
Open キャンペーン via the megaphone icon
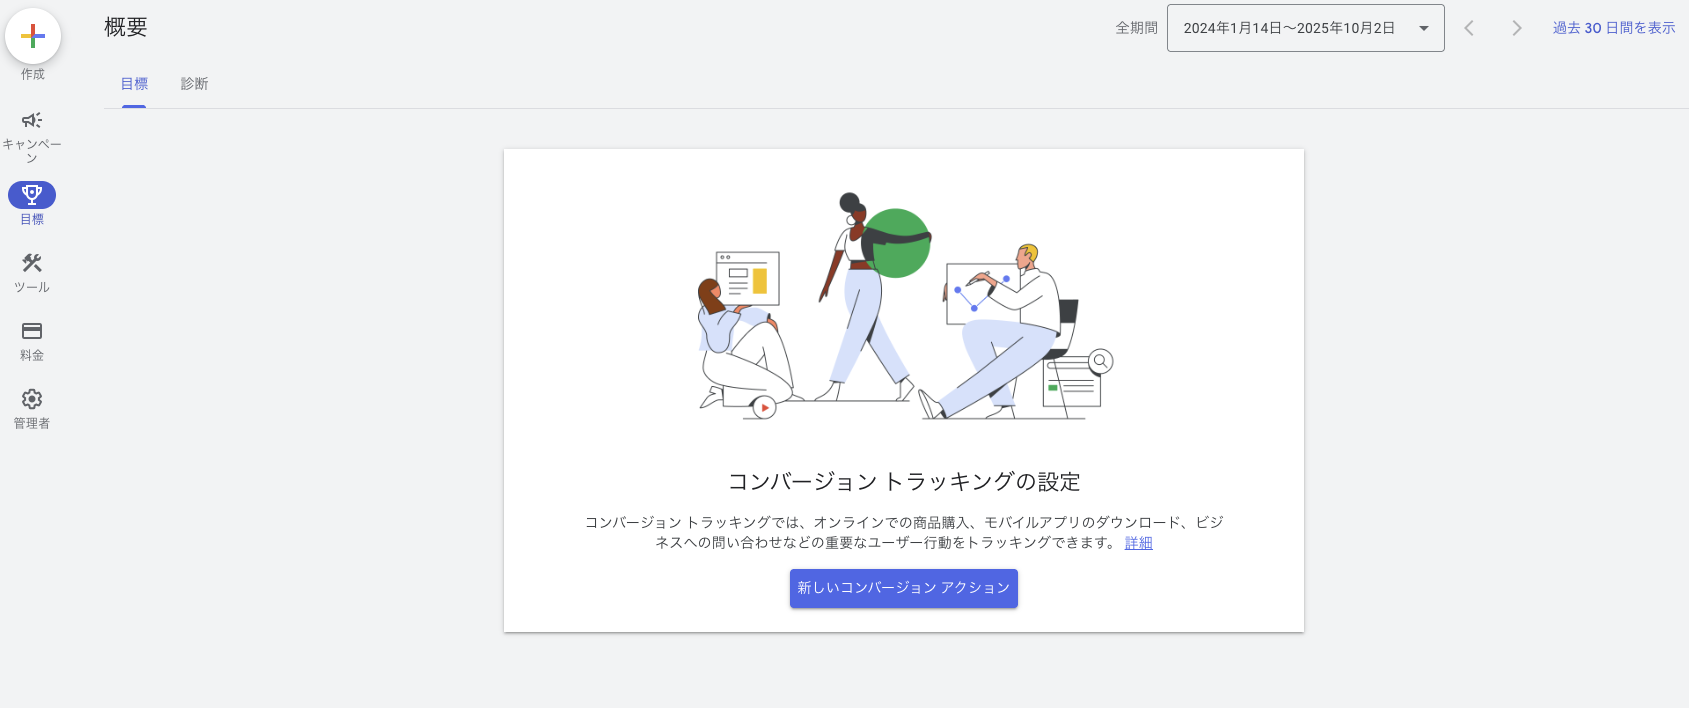click(32, 121)
